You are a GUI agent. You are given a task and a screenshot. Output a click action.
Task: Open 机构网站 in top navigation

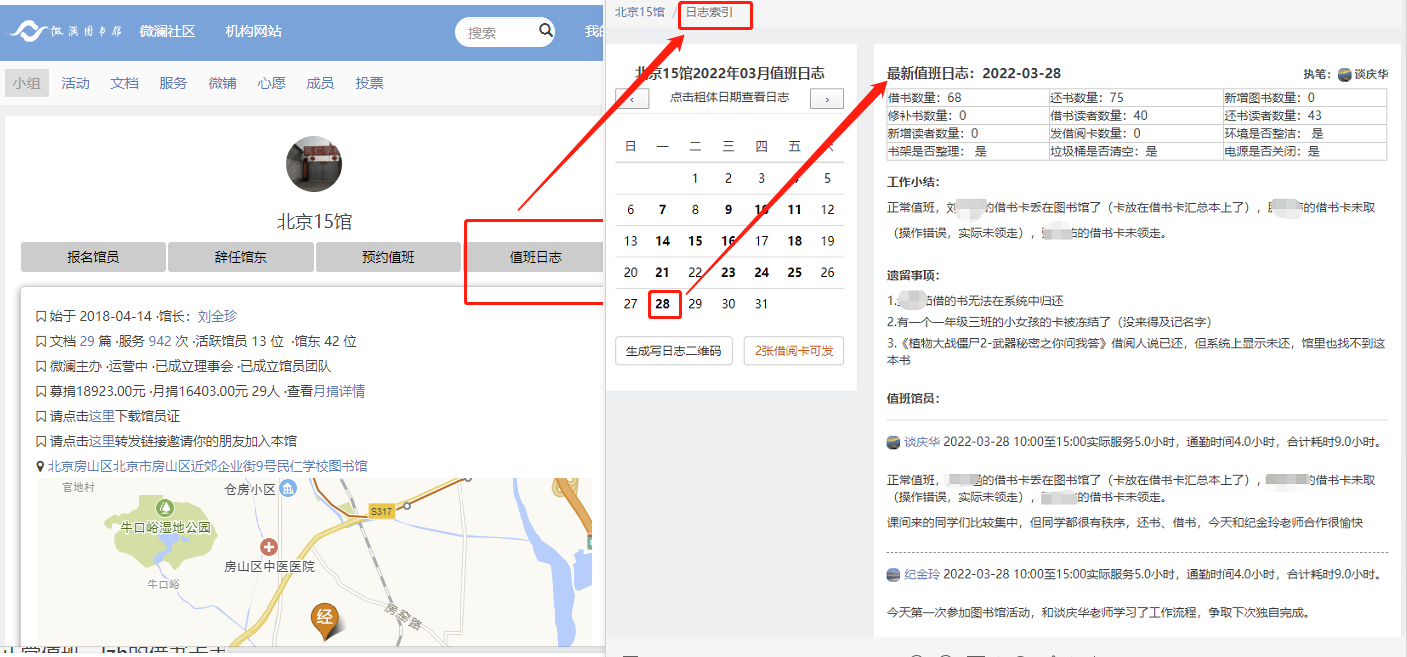[253, 31]
